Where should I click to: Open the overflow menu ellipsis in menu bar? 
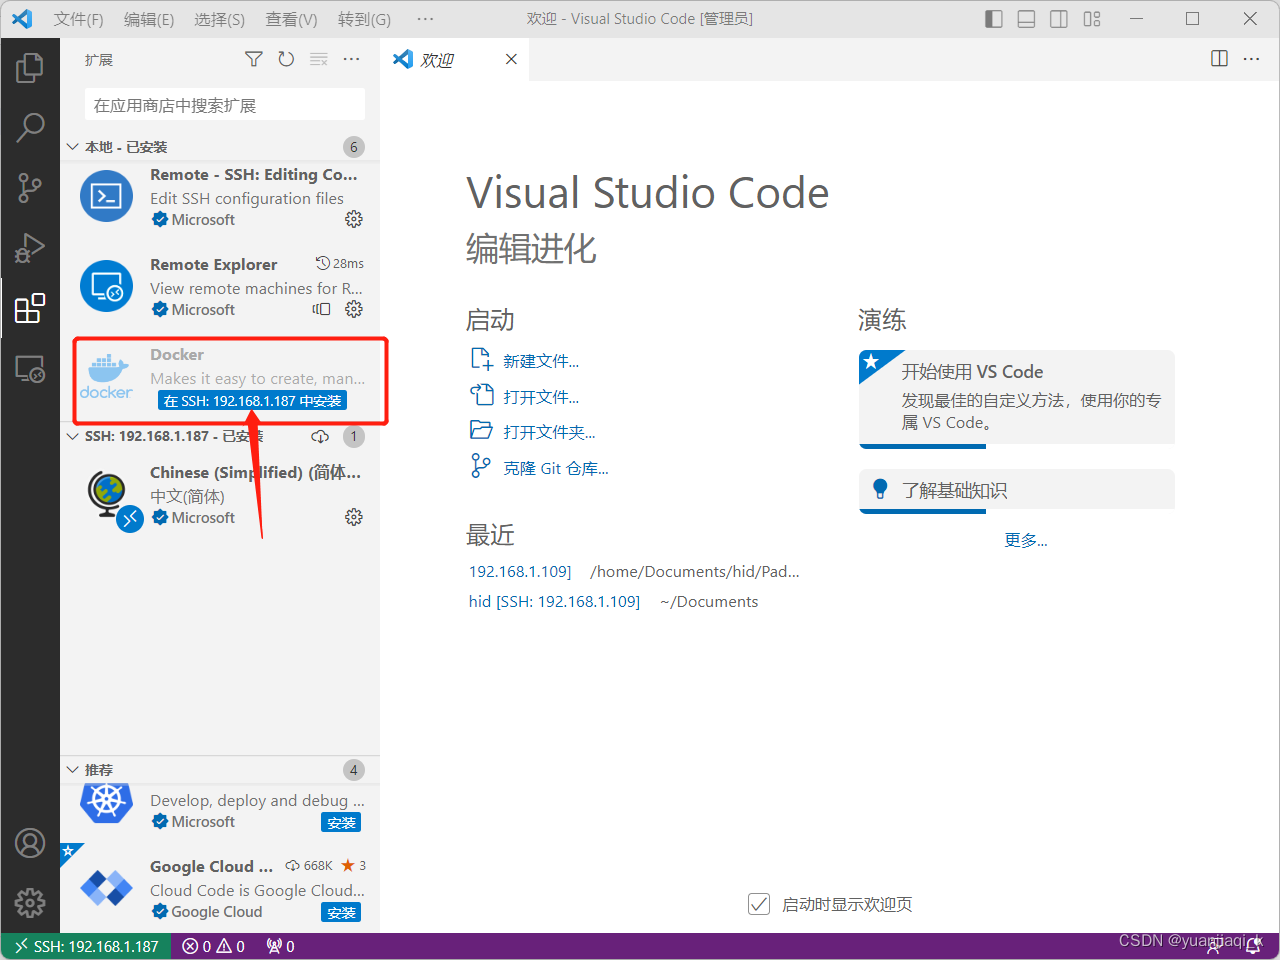pyautogui.click(x=425, y=19)
